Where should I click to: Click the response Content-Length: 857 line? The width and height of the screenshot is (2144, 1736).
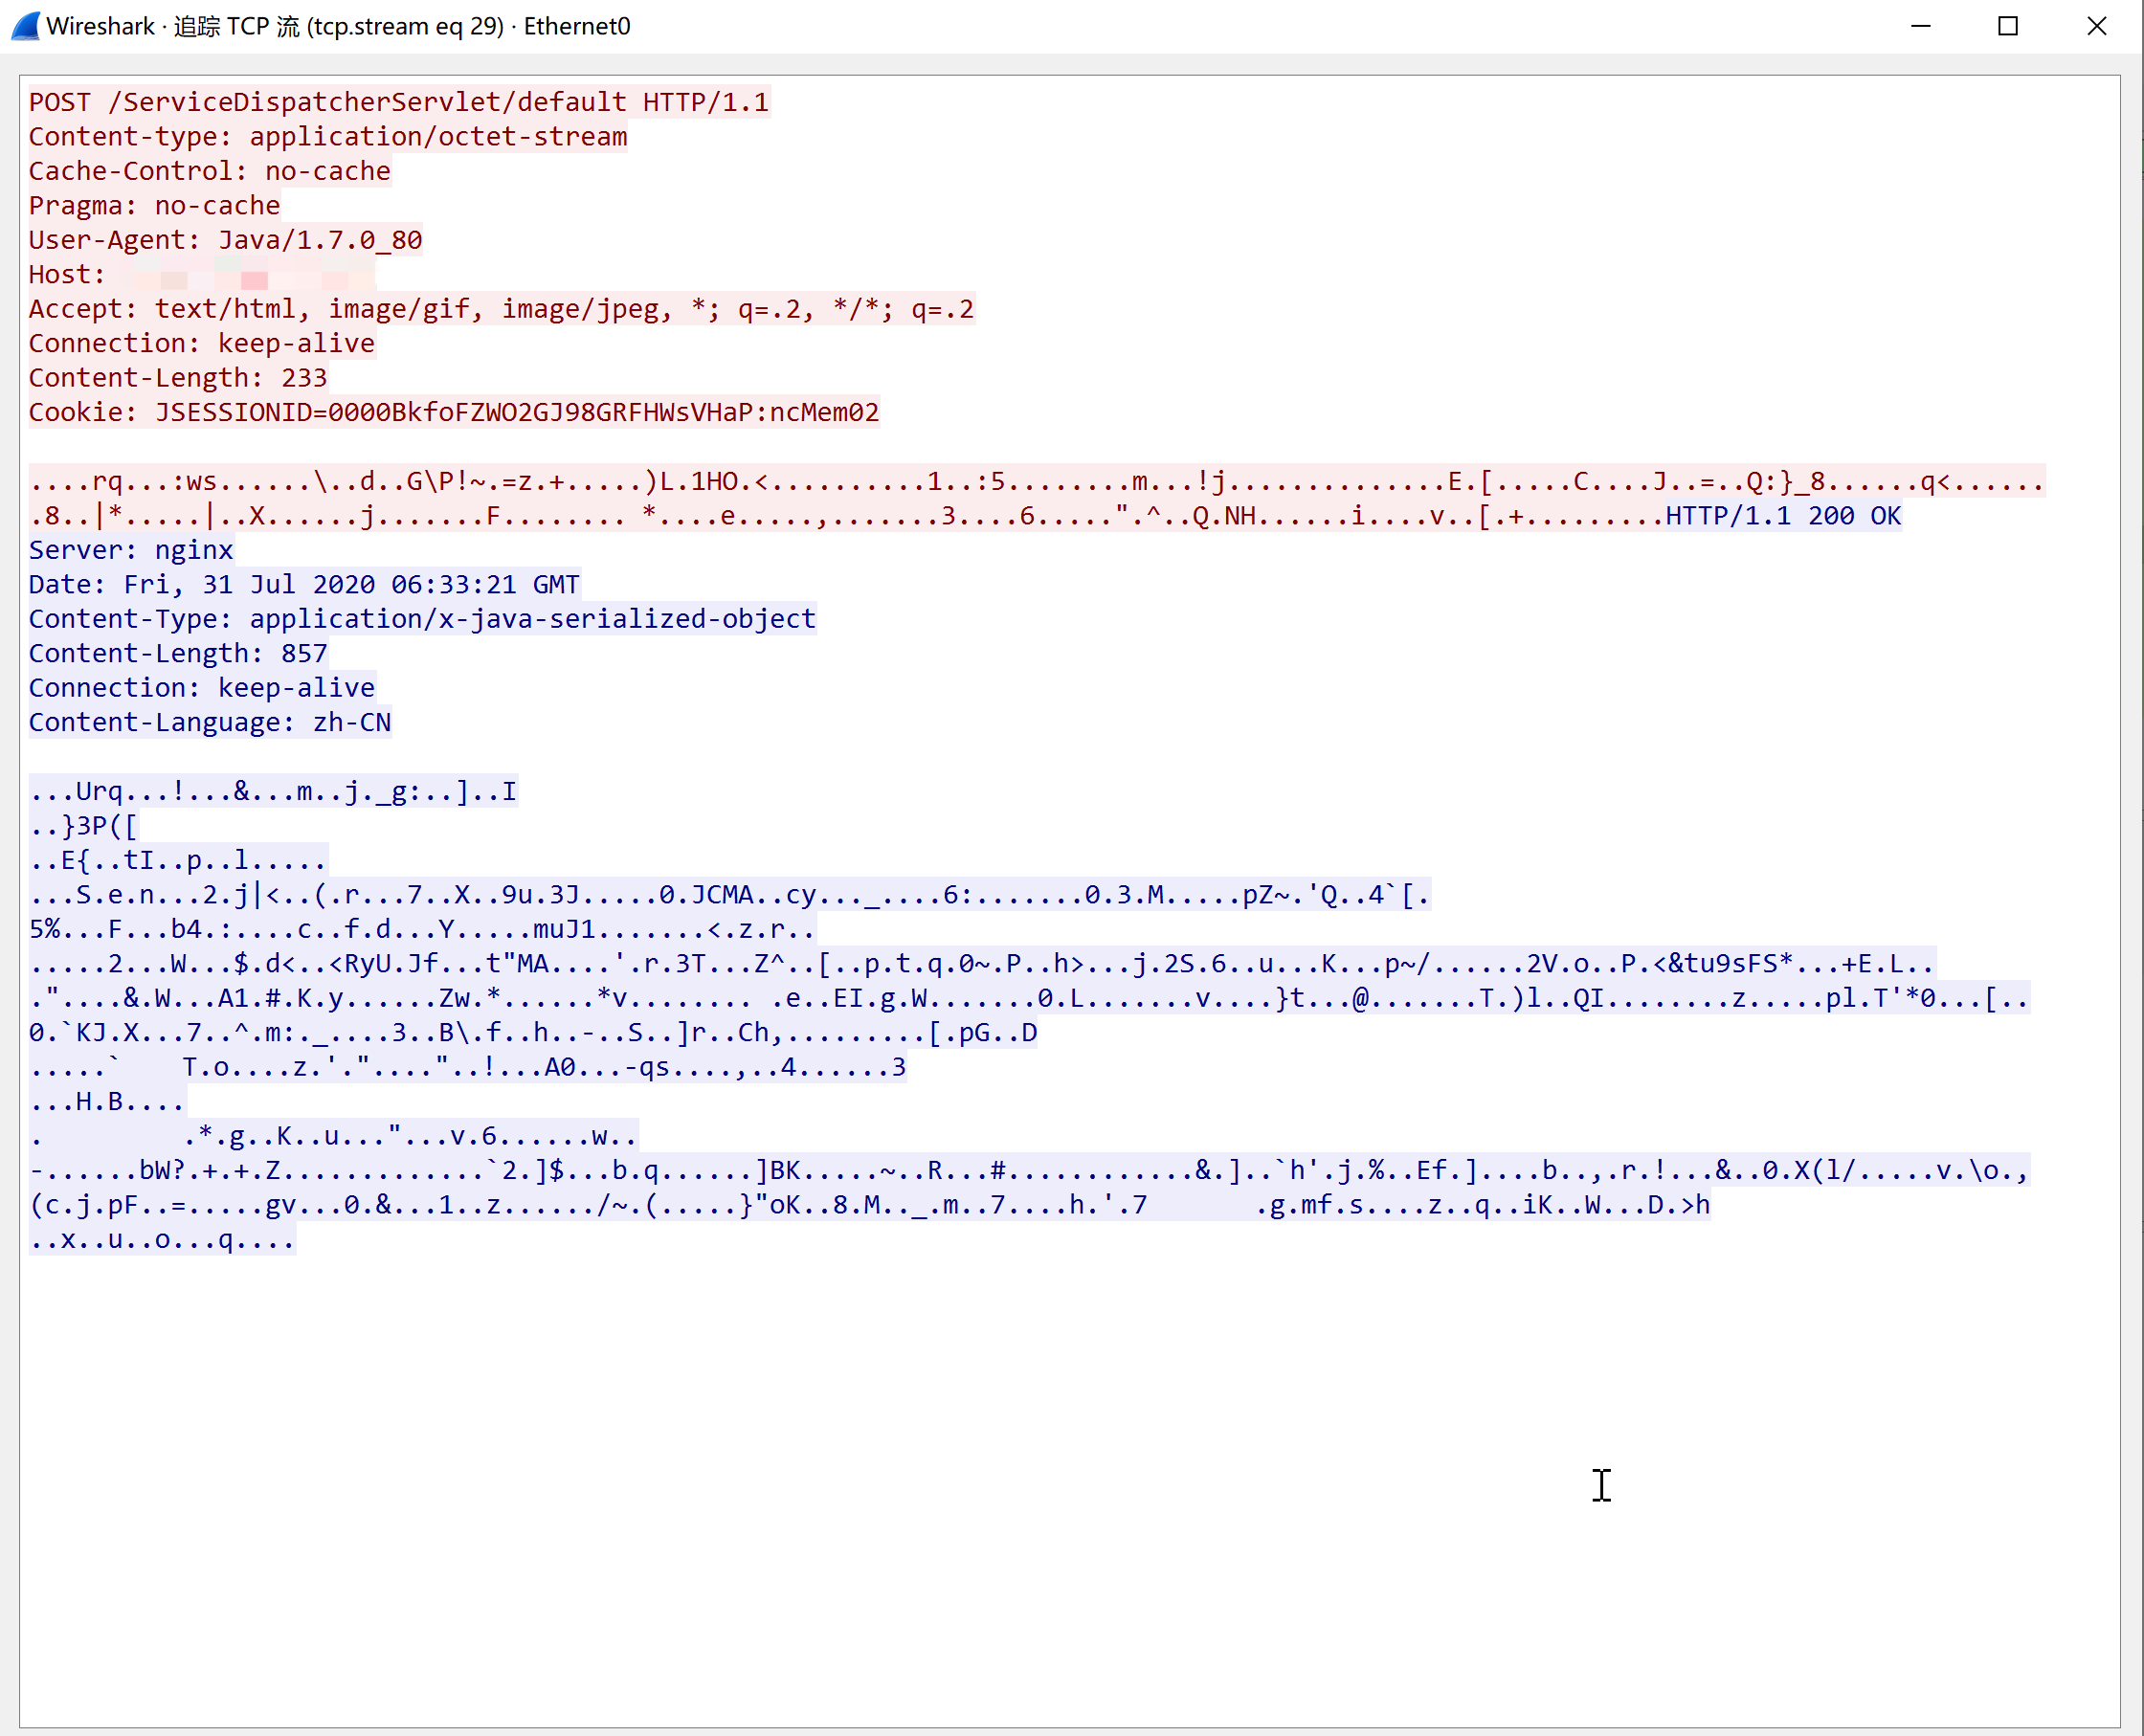[177, 654]
